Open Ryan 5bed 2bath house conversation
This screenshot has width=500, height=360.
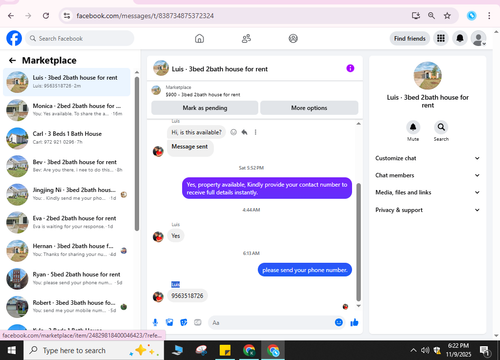[x=67, y=279]
